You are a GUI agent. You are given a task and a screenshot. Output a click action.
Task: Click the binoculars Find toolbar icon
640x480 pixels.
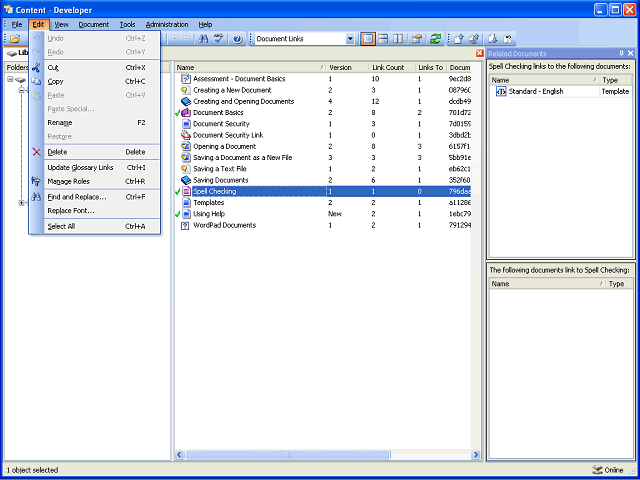tap(203, 39)
